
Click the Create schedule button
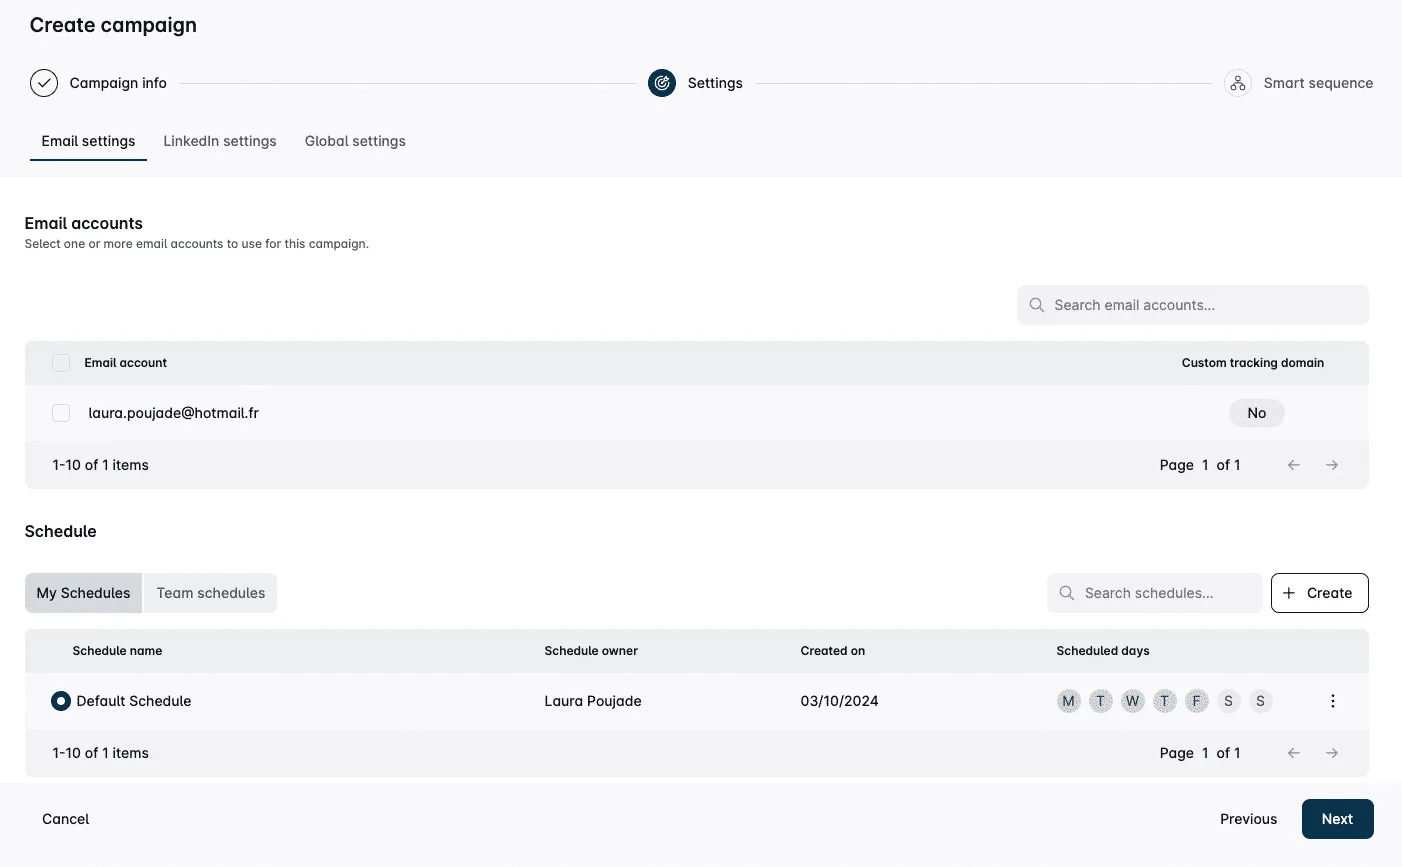click(1320, 593)
